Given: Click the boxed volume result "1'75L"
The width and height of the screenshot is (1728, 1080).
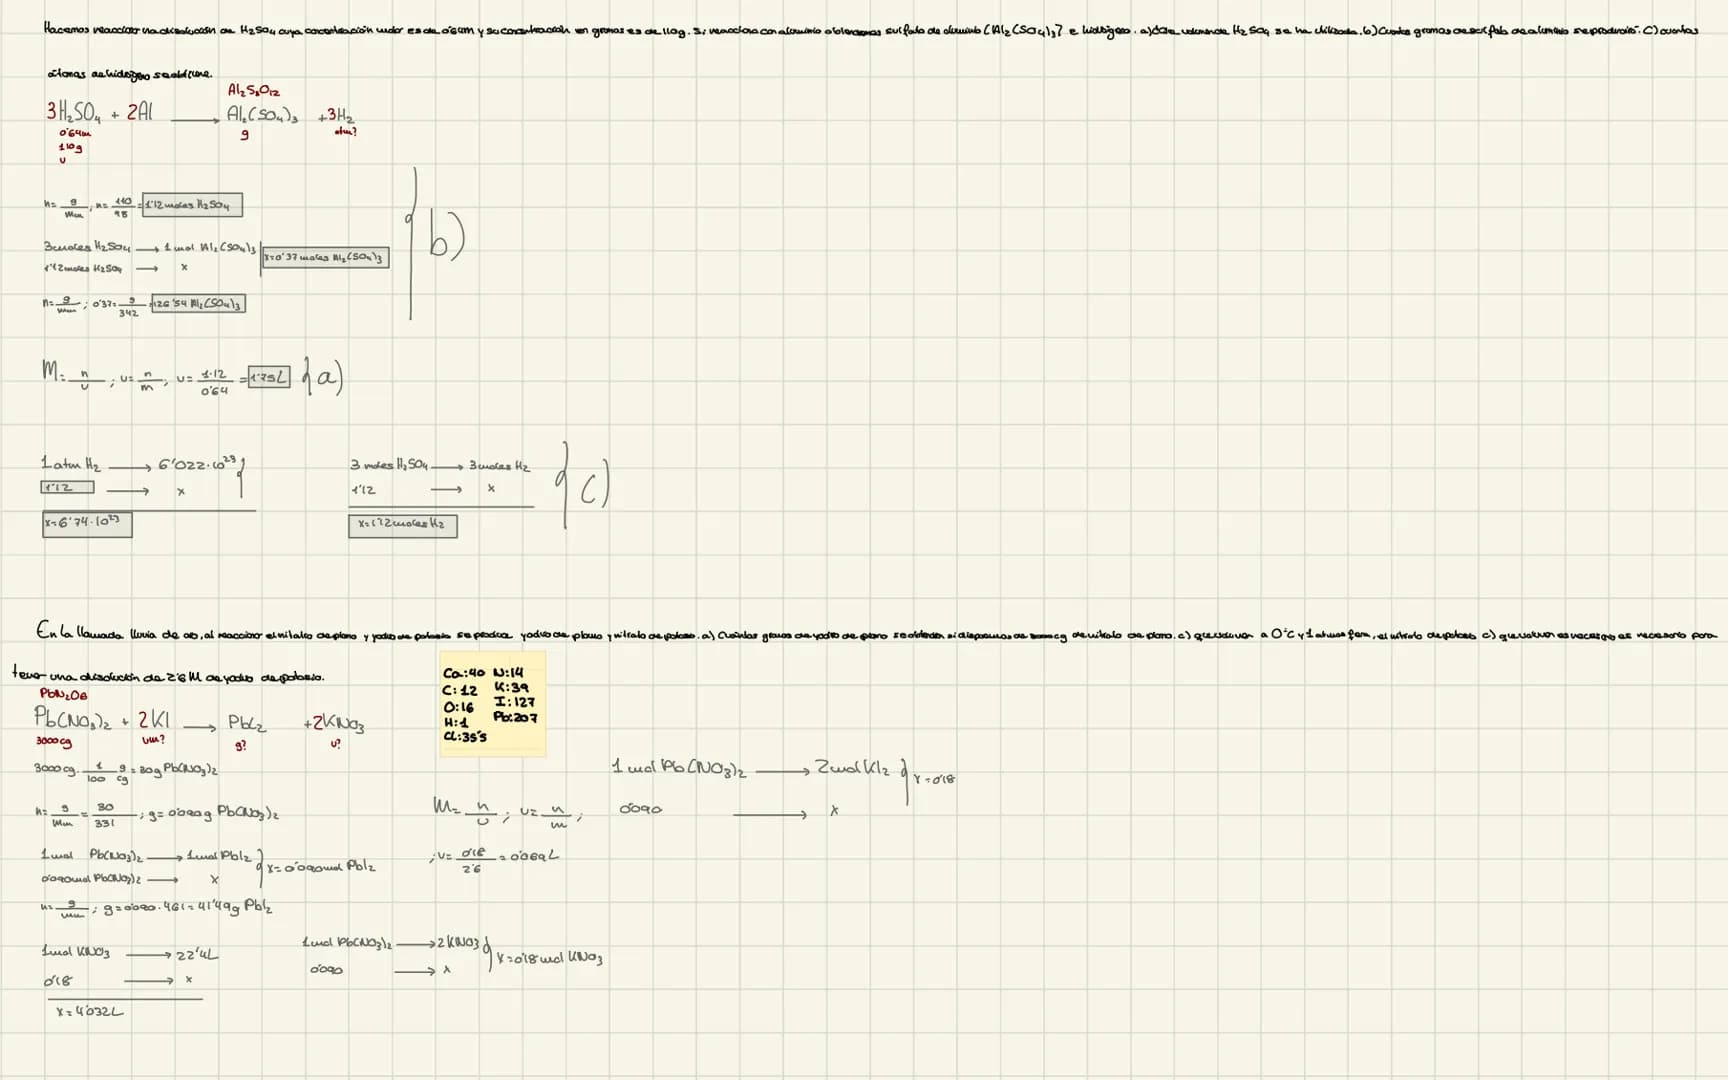Looking at the screenshot, I should (x=268, y=377).
